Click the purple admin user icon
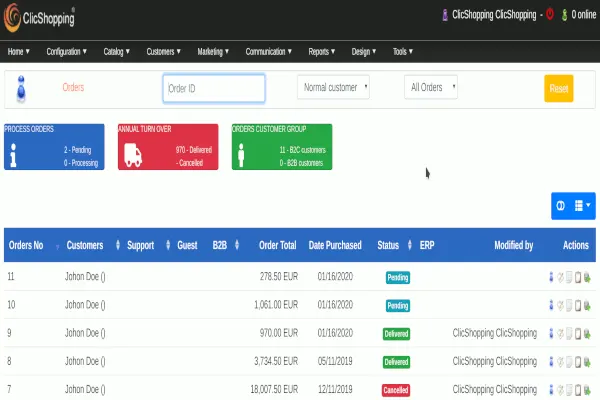The image size is (600, 400). (444, 15)
